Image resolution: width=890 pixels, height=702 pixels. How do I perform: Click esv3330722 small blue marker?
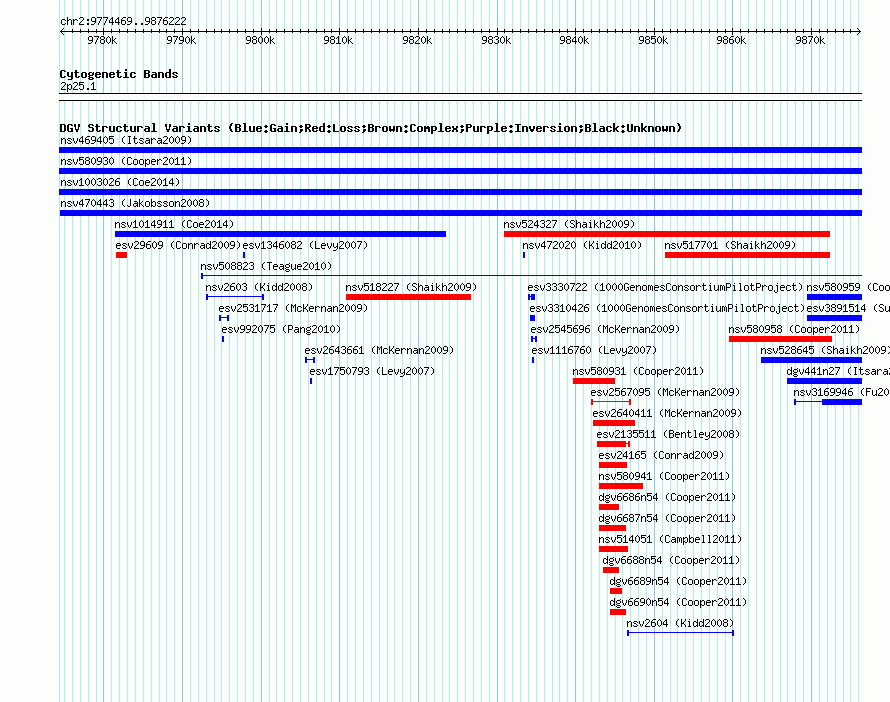coord(531,297)
